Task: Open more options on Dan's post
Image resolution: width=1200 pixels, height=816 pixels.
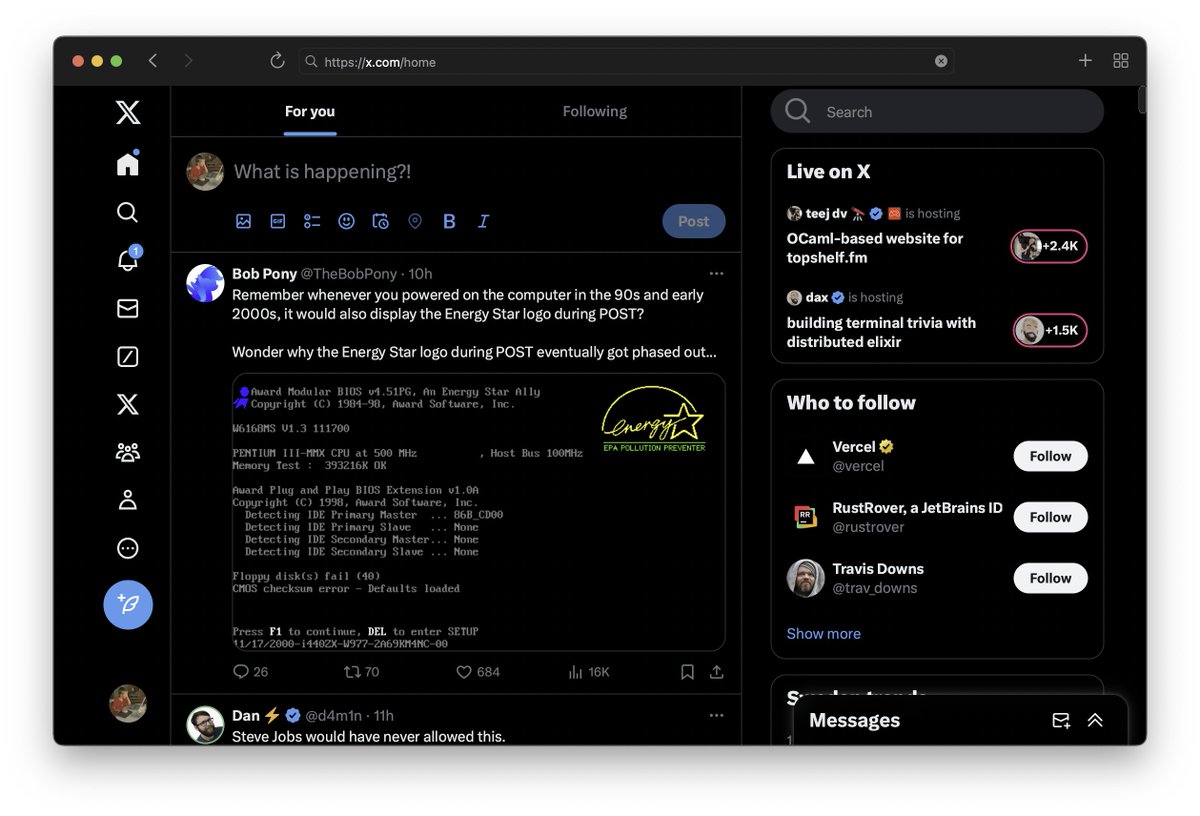Action: point(716,715)
